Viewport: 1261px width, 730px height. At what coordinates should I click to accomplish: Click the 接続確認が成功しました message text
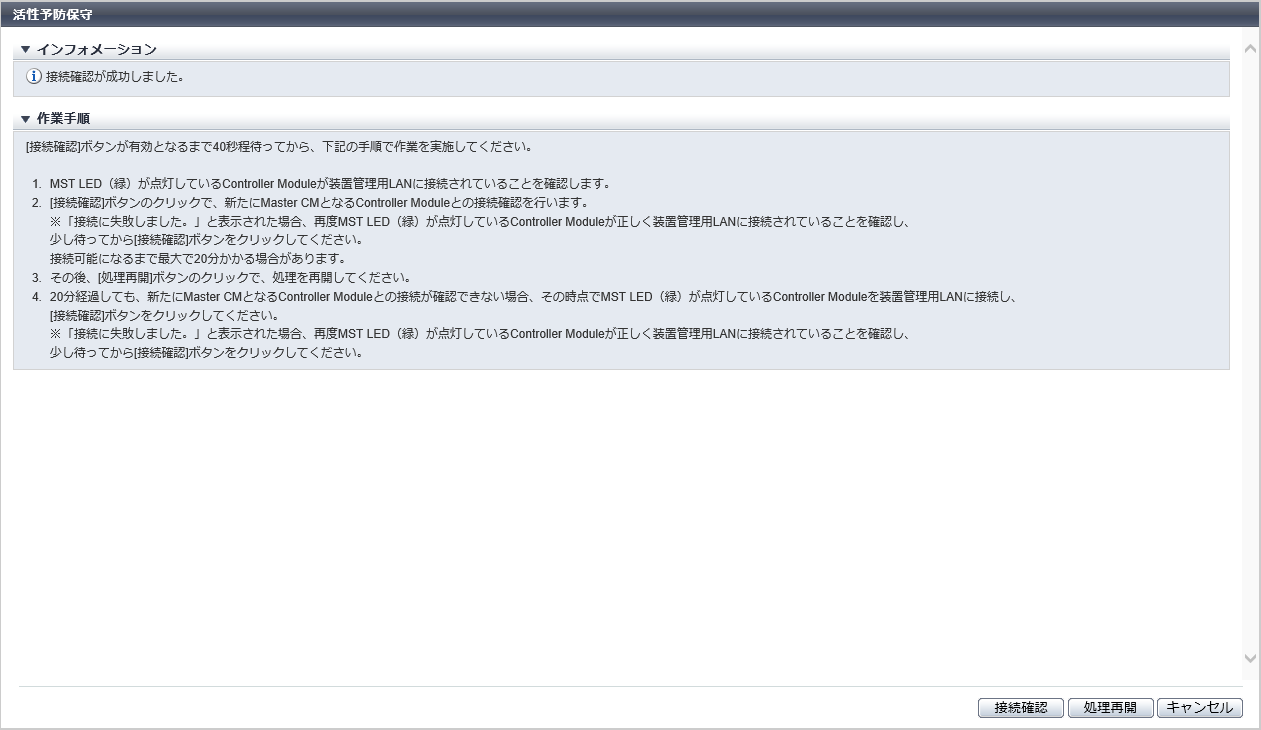(x=115, y=77)
